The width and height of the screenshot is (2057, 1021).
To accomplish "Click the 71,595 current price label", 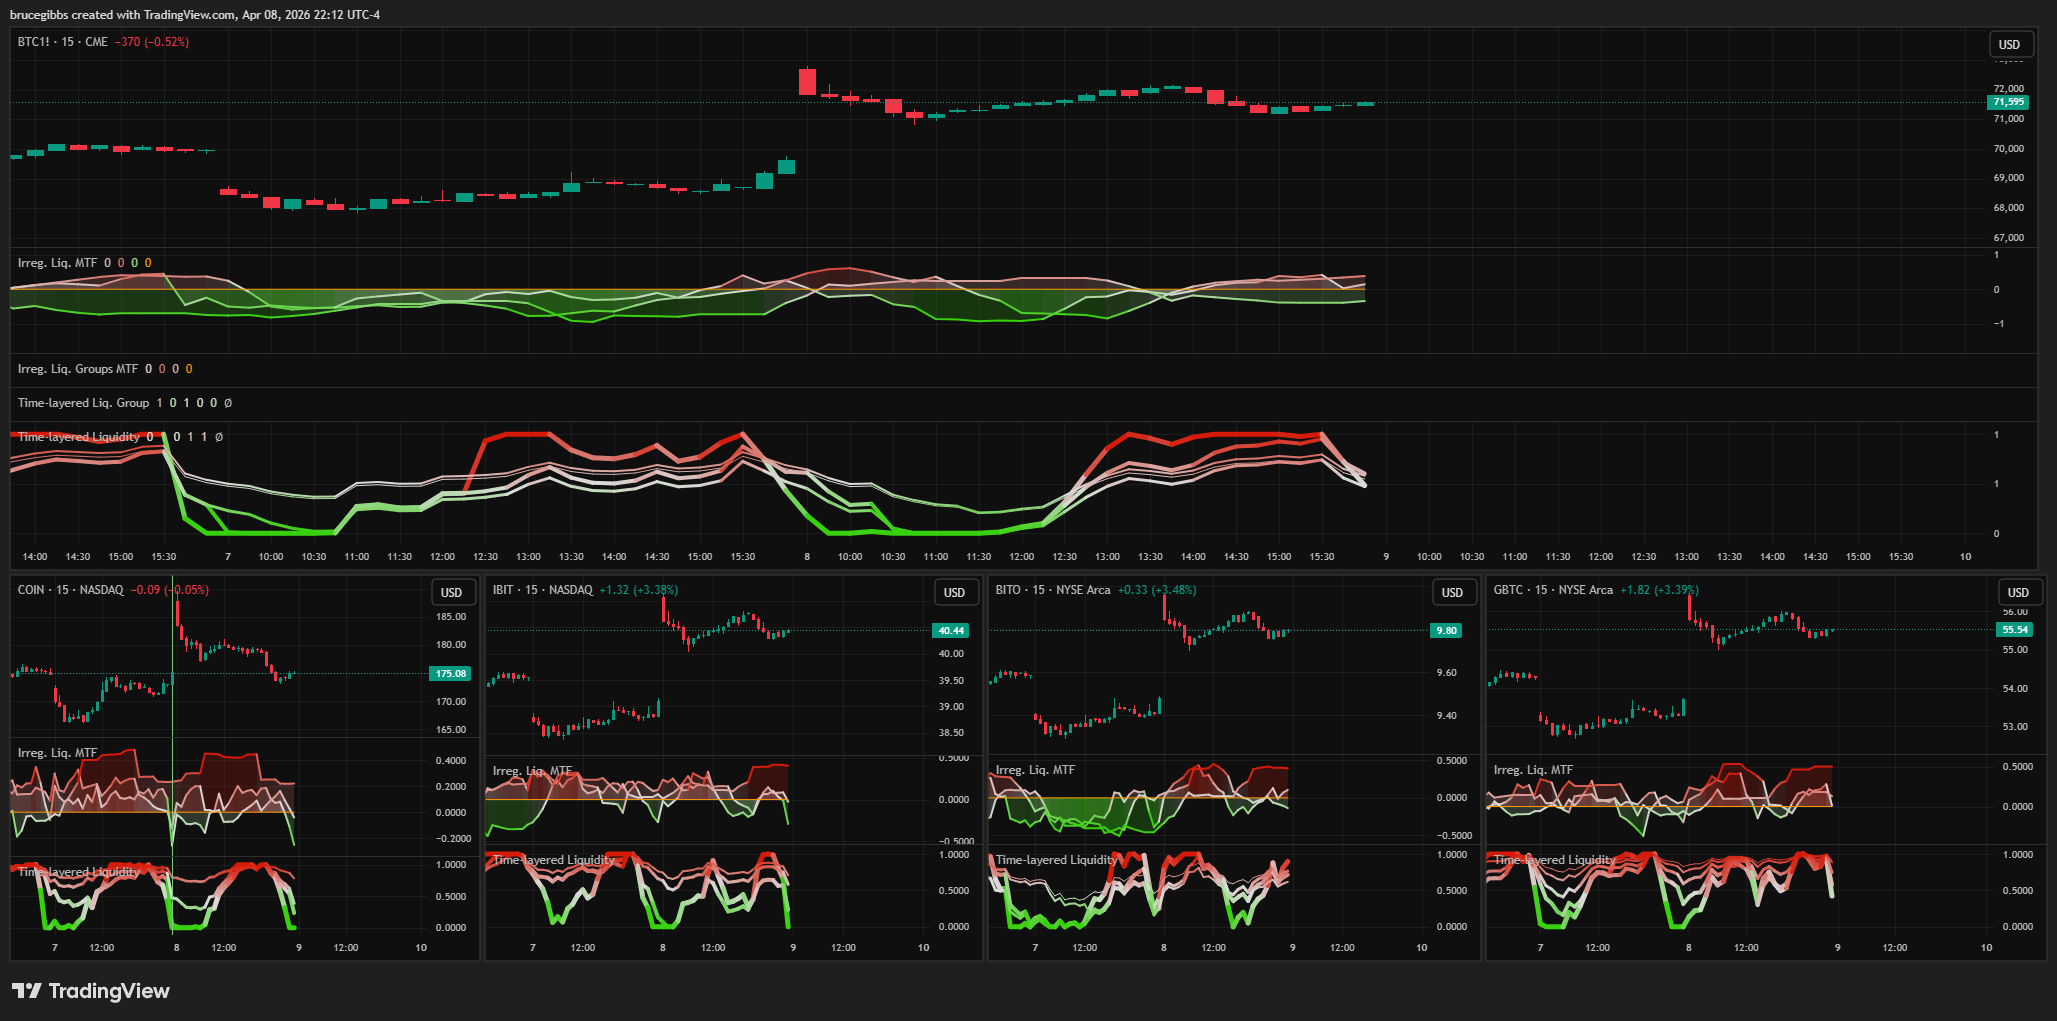I will (x=2007, y=102).
